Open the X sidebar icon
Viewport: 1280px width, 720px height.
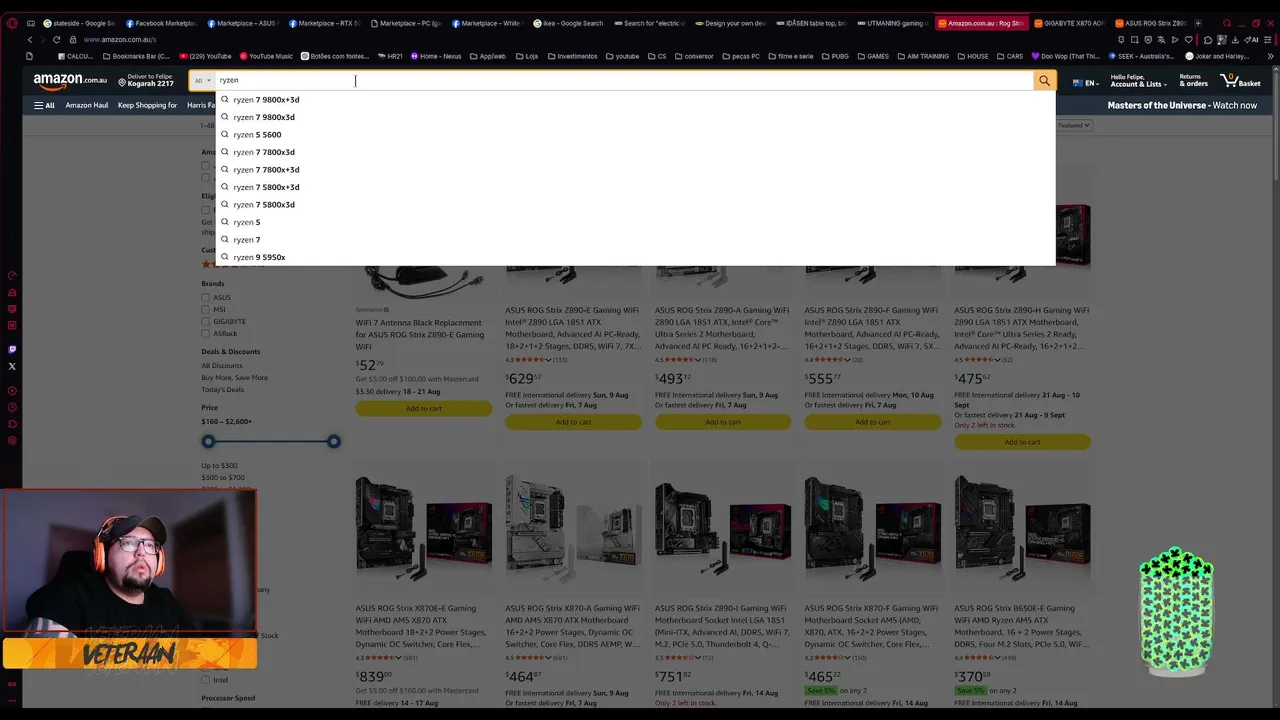point(12,367)
